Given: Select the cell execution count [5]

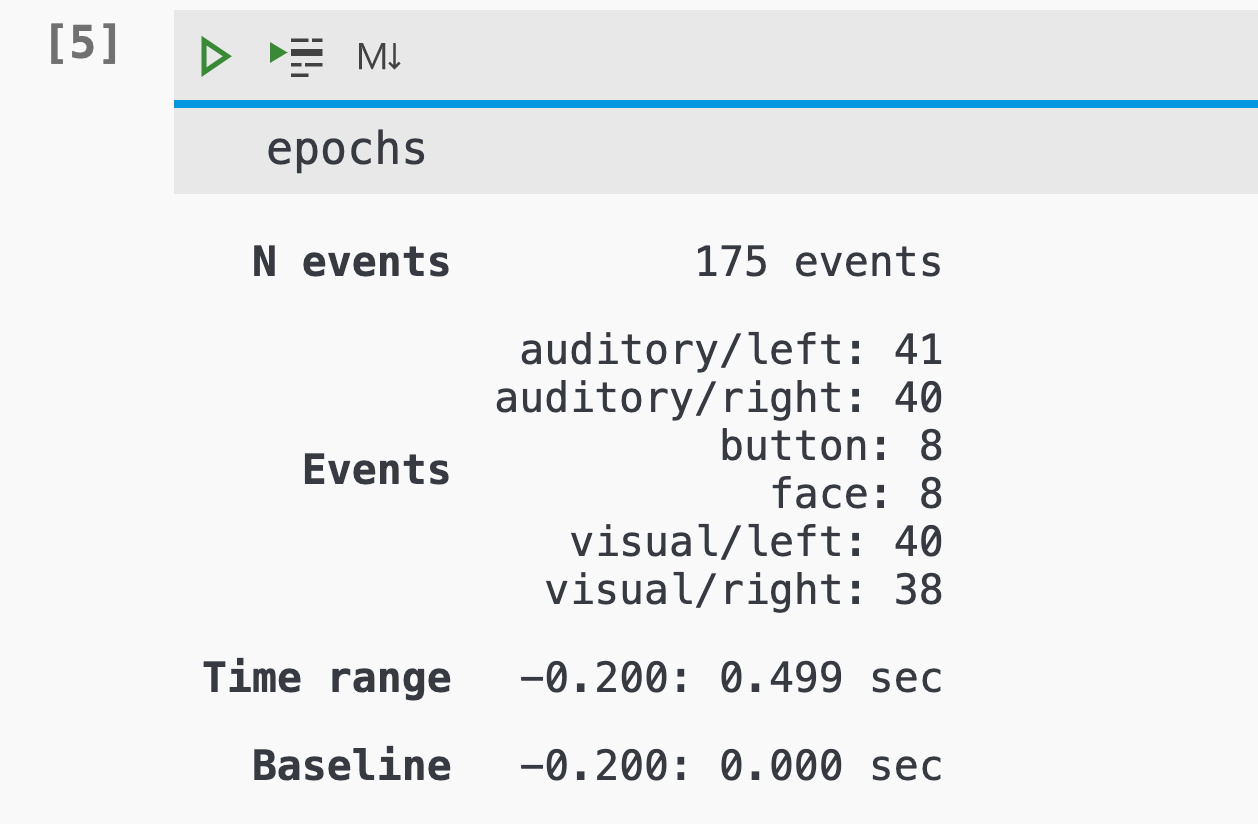Looking at the screenshot, I should click(x=83, y=45).
